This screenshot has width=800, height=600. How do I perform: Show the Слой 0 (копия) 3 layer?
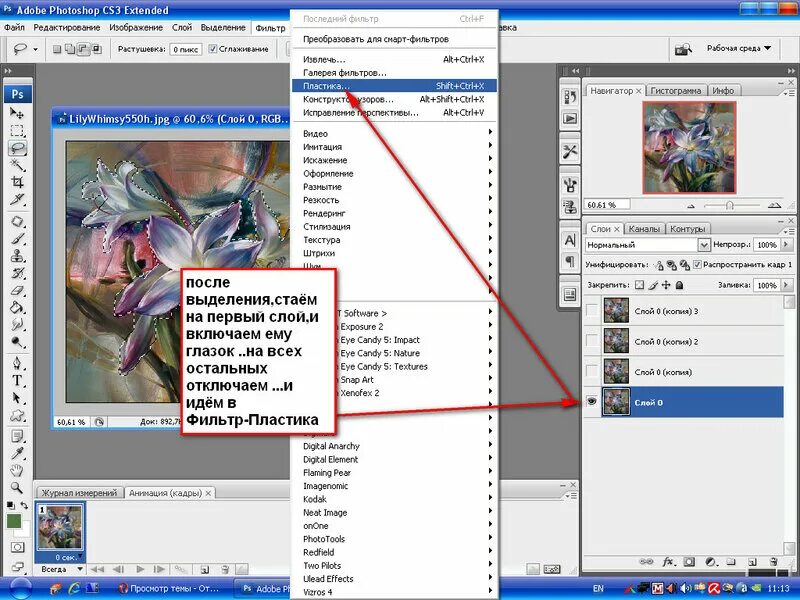[x=592, y=311]
